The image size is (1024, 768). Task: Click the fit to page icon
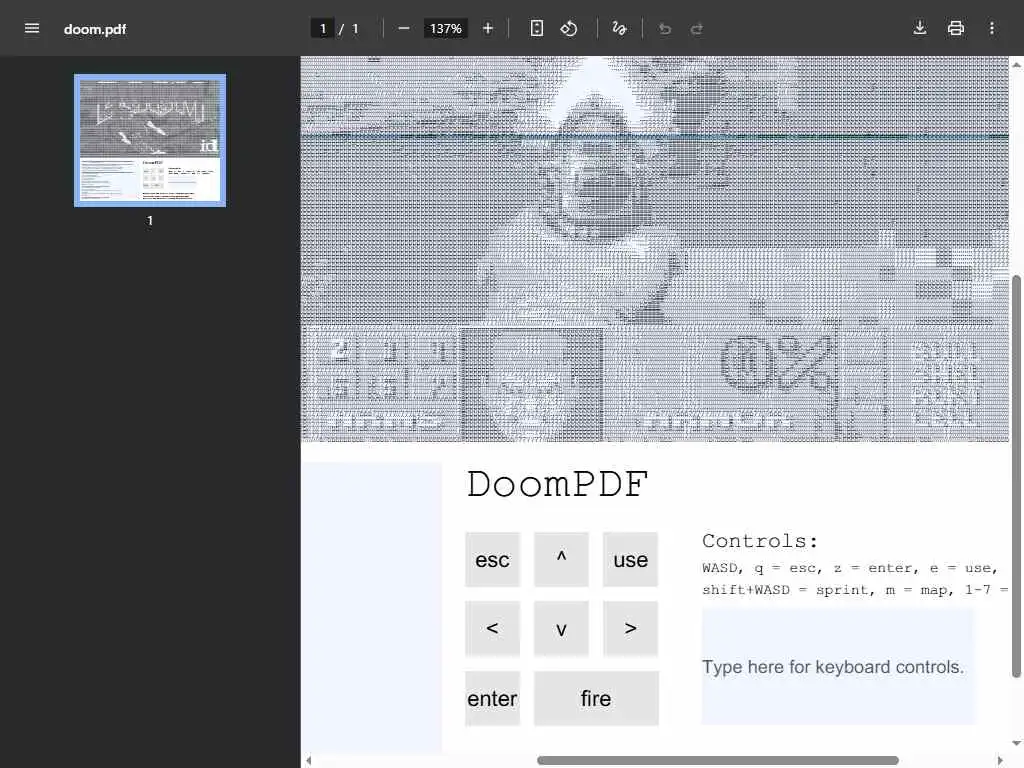click(x=536, y=28)
